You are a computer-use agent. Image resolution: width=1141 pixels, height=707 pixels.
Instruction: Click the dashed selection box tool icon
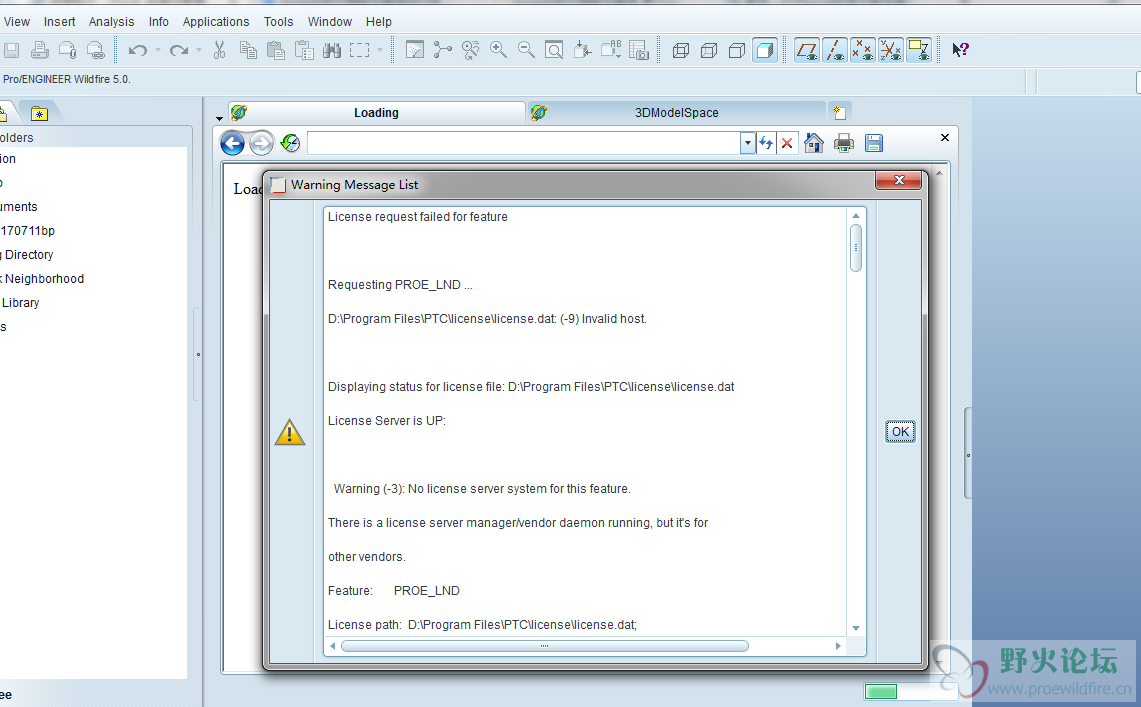(x=359, y=50)
